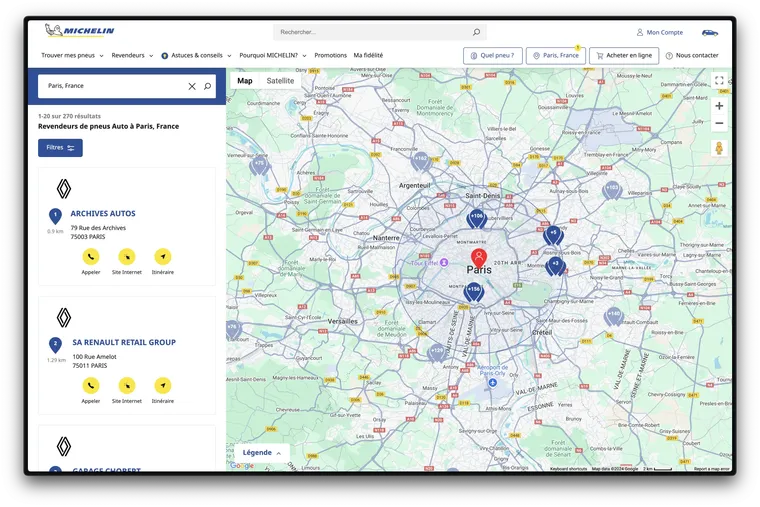Switch to Satellite view tab

[x=280, y=81]
